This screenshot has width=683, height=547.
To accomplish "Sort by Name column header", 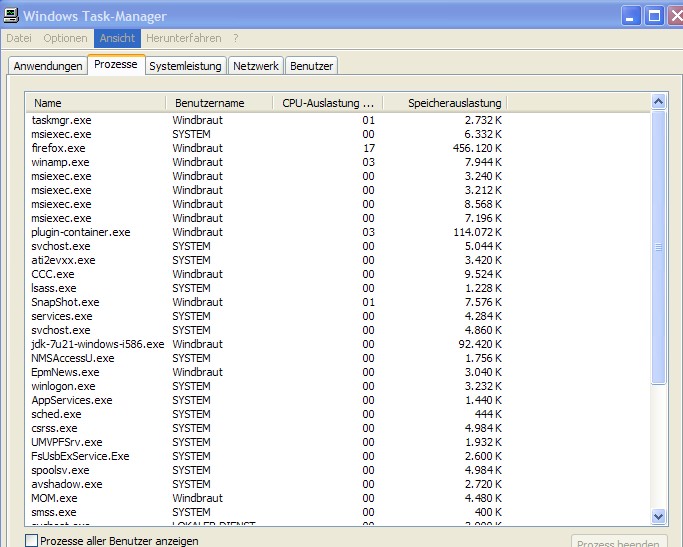I will click(x=96, y=103).
